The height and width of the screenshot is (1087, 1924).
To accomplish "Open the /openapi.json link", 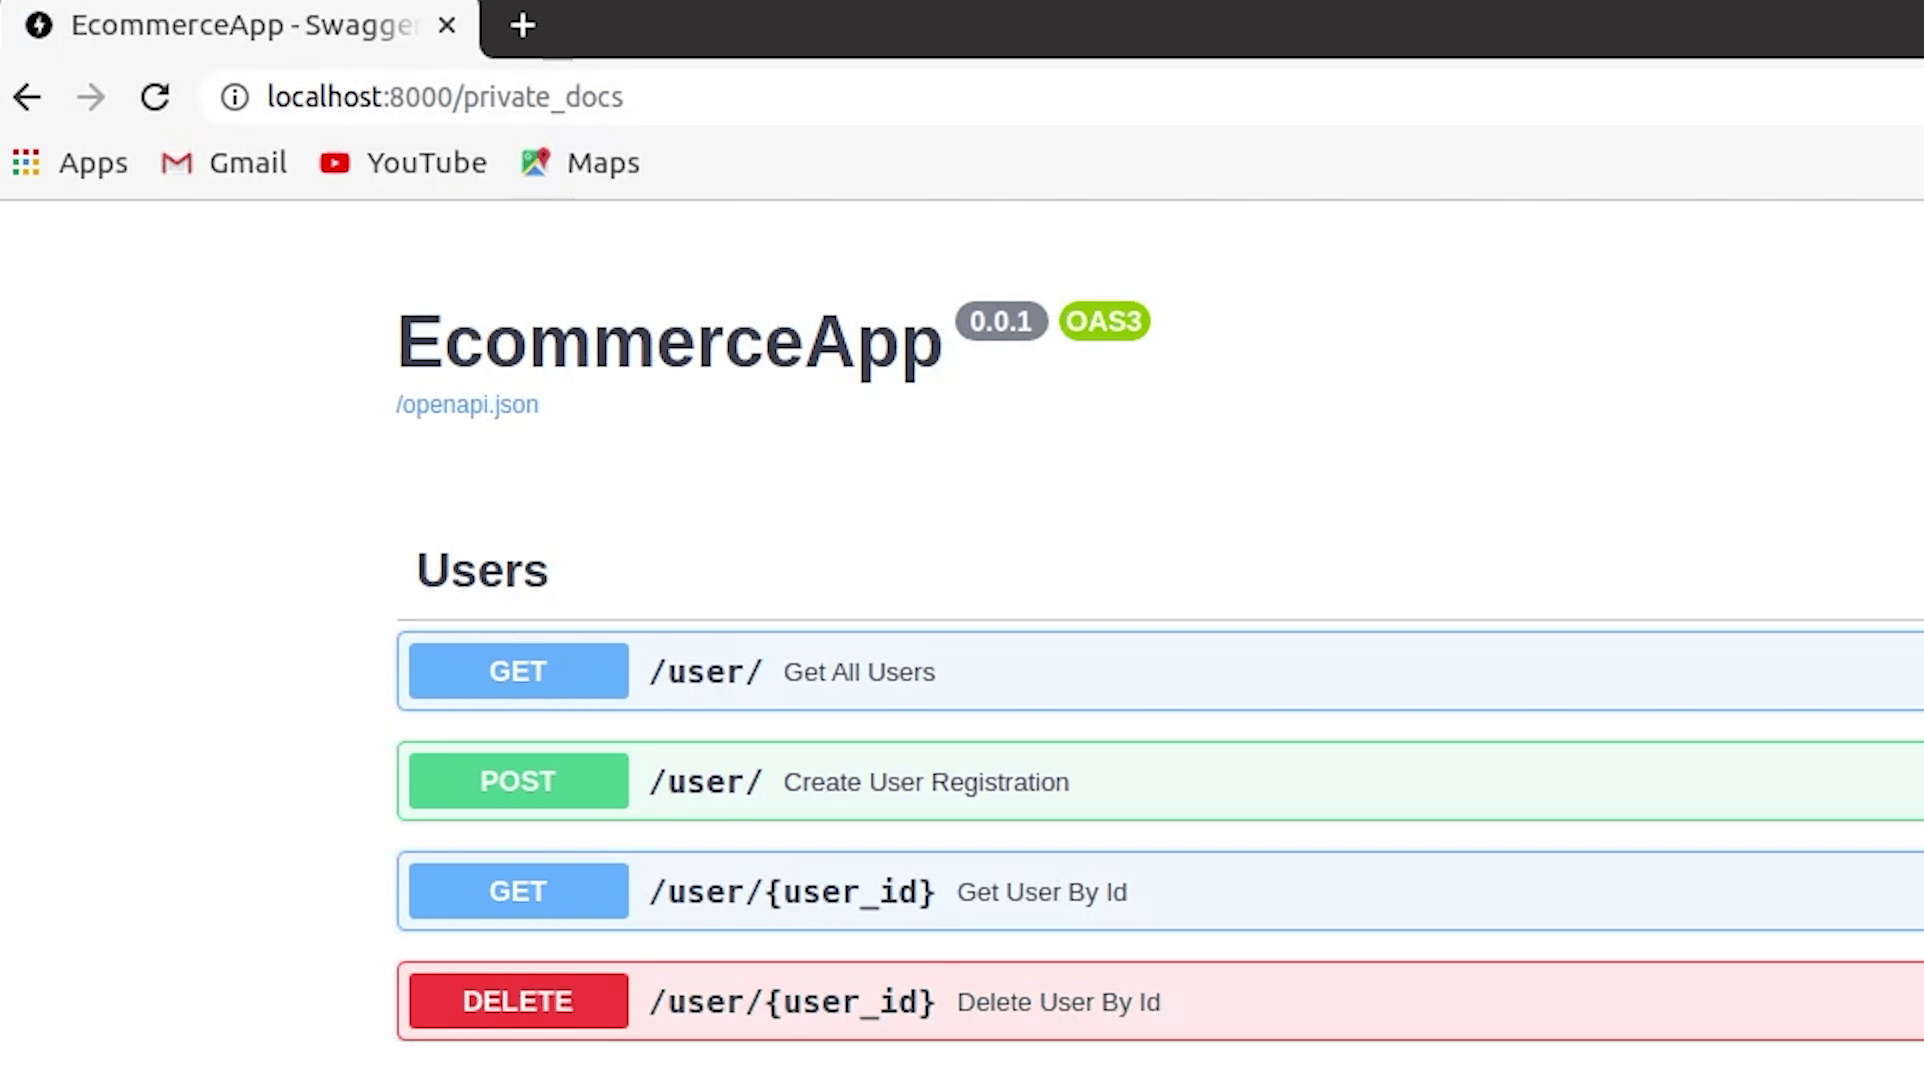I will coord(467,404).
